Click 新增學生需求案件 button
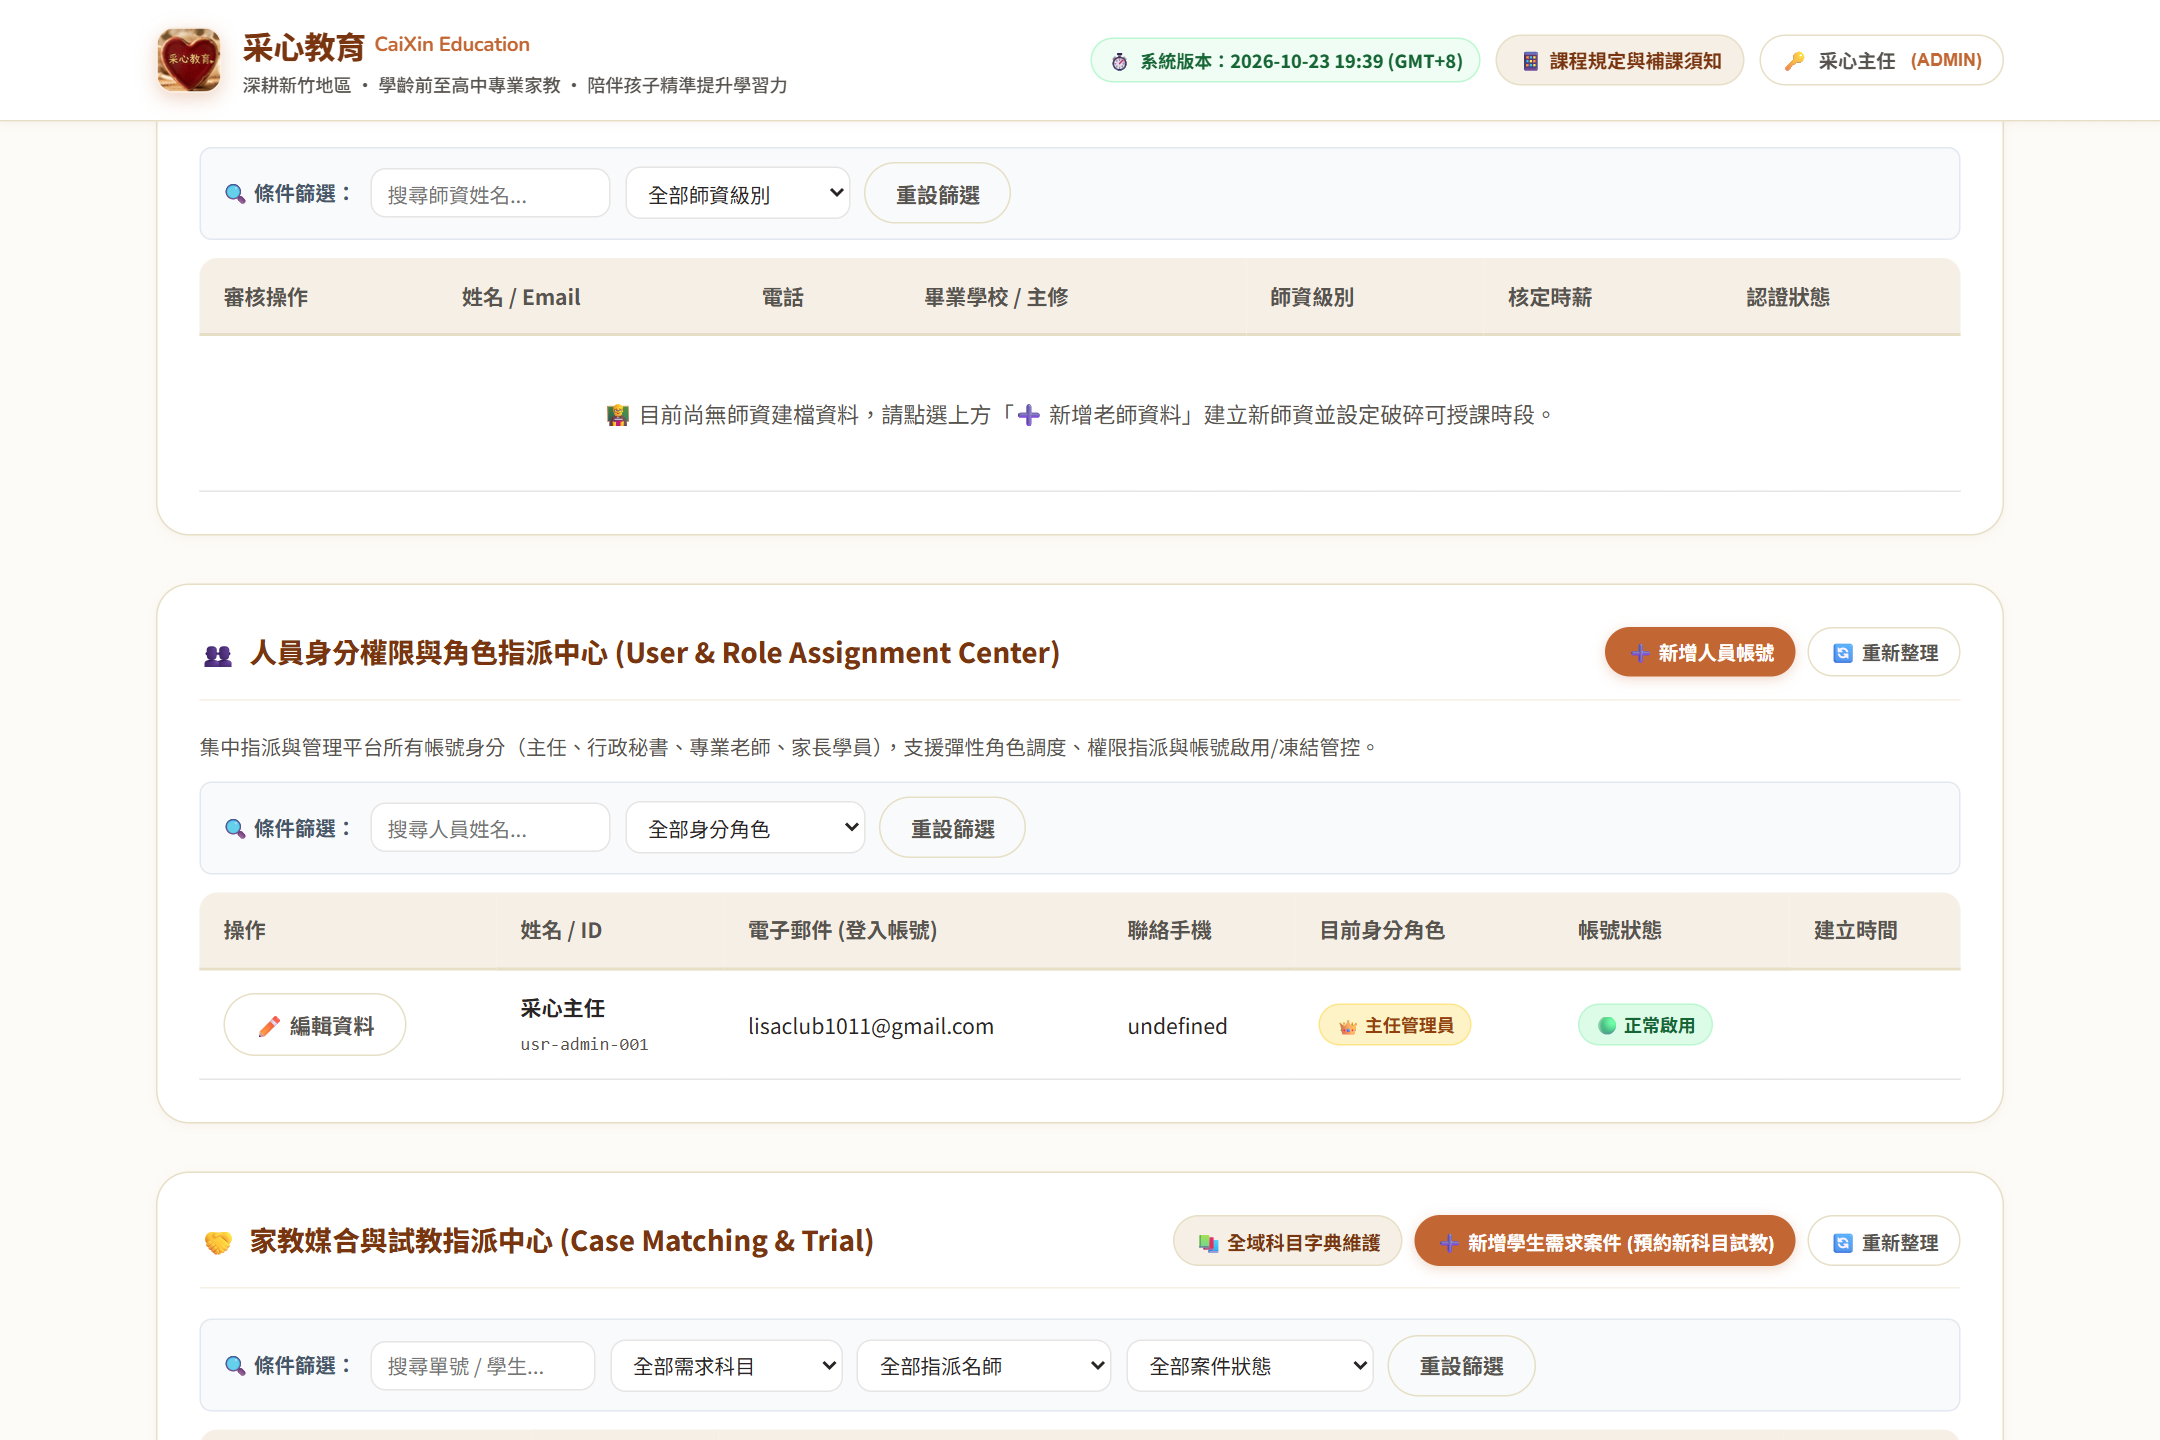The image size is (2160, 1440). click(x=1604, y=1242)
